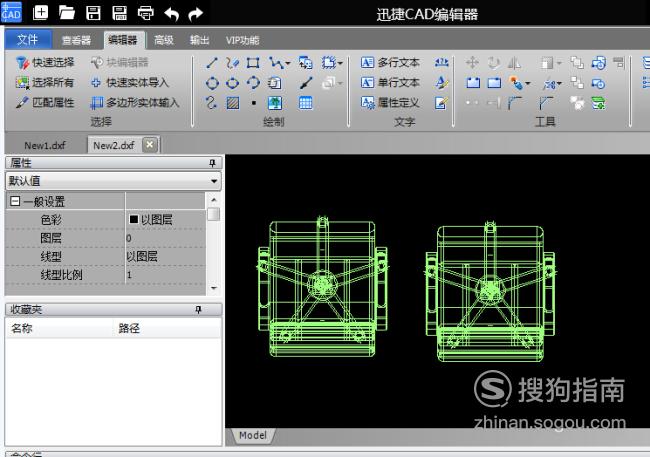This screenshot has height=457, width=650.
Task: Select the Ellipse drawing tool
Action: point(232,83)
